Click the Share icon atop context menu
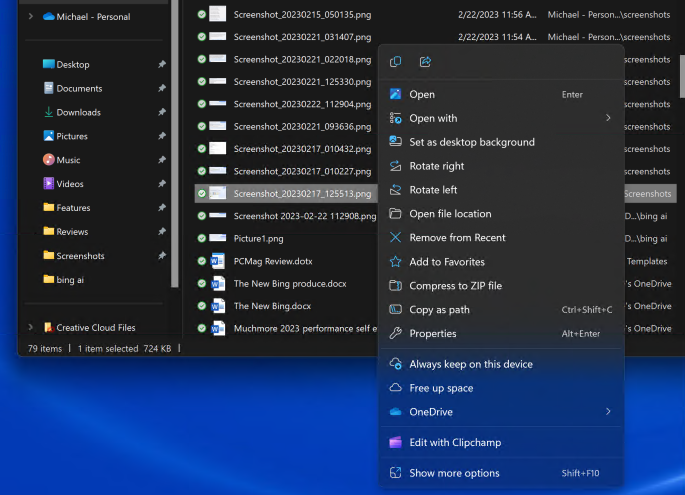Screen dimensions: 685x495 point(425,62)
